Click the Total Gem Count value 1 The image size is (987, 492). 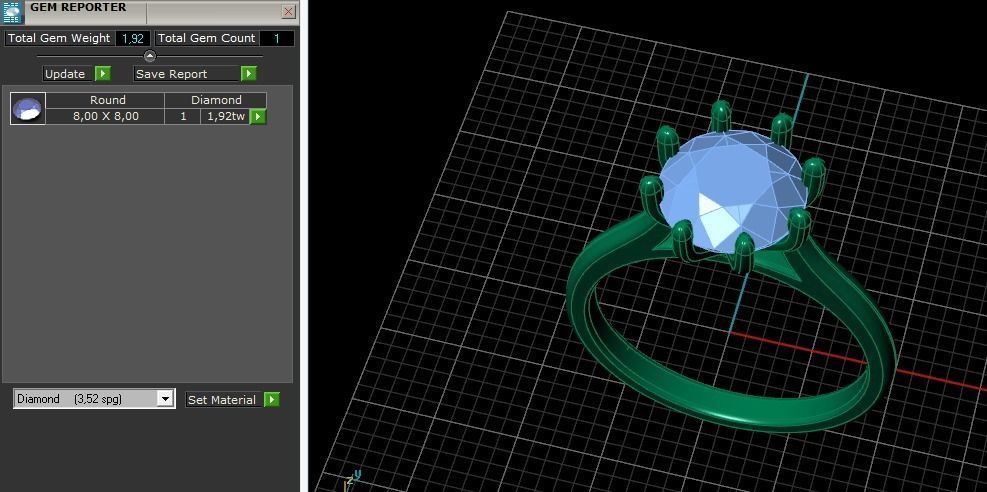(x=277, y=38)
